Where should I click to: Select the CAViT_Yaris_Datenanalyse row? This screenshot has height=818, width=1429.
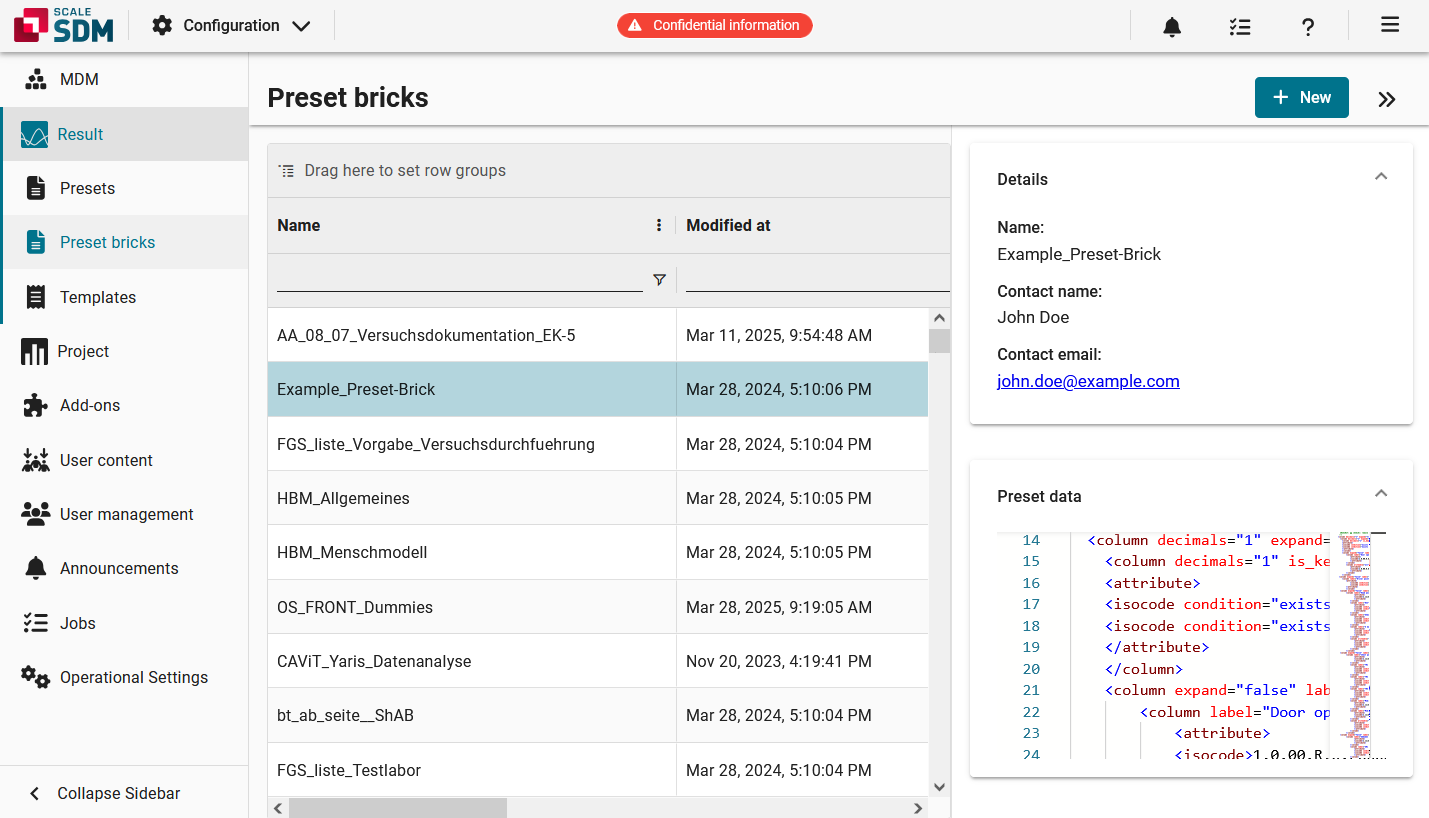pyautogui.click(x=598, y=661)
